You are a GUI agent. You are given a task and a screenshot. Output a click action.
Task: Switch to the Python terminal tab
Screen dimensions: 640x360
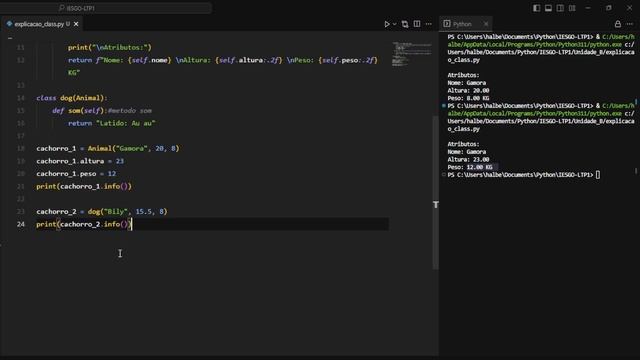point(462,24)
